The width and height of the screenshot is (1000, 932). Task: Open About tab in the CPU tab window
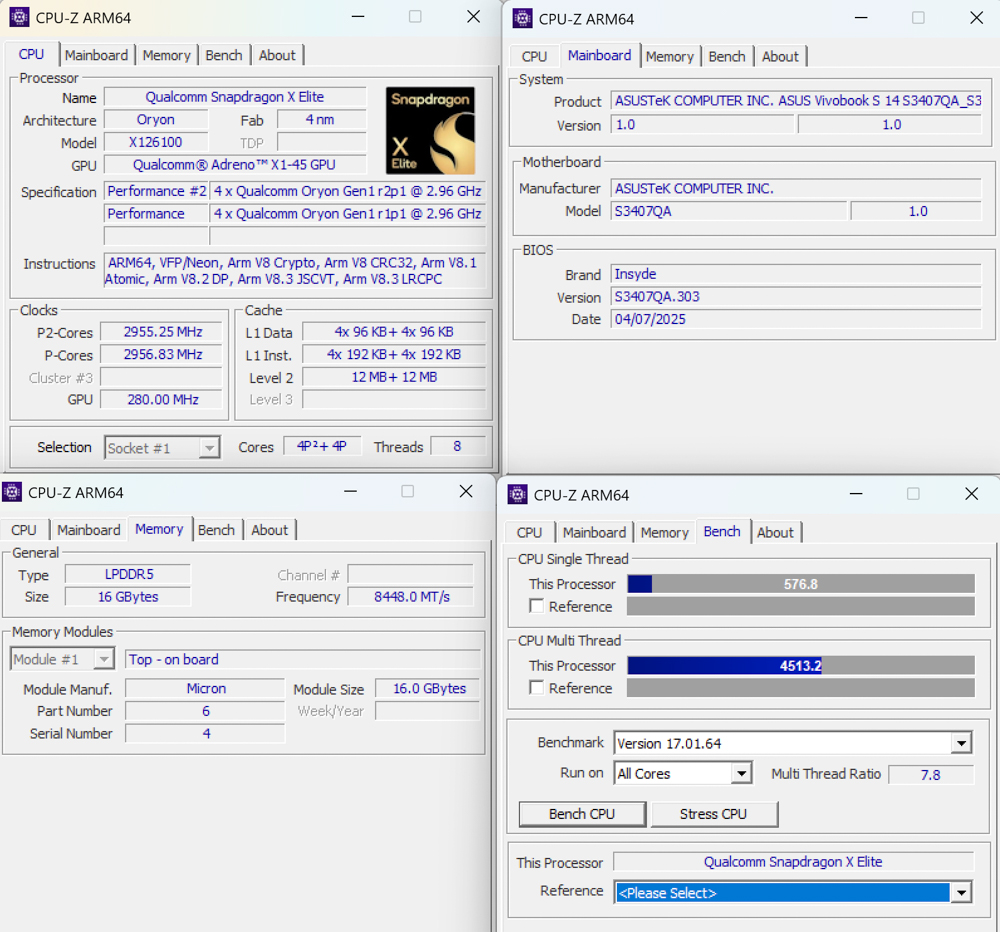pos(277,55)
